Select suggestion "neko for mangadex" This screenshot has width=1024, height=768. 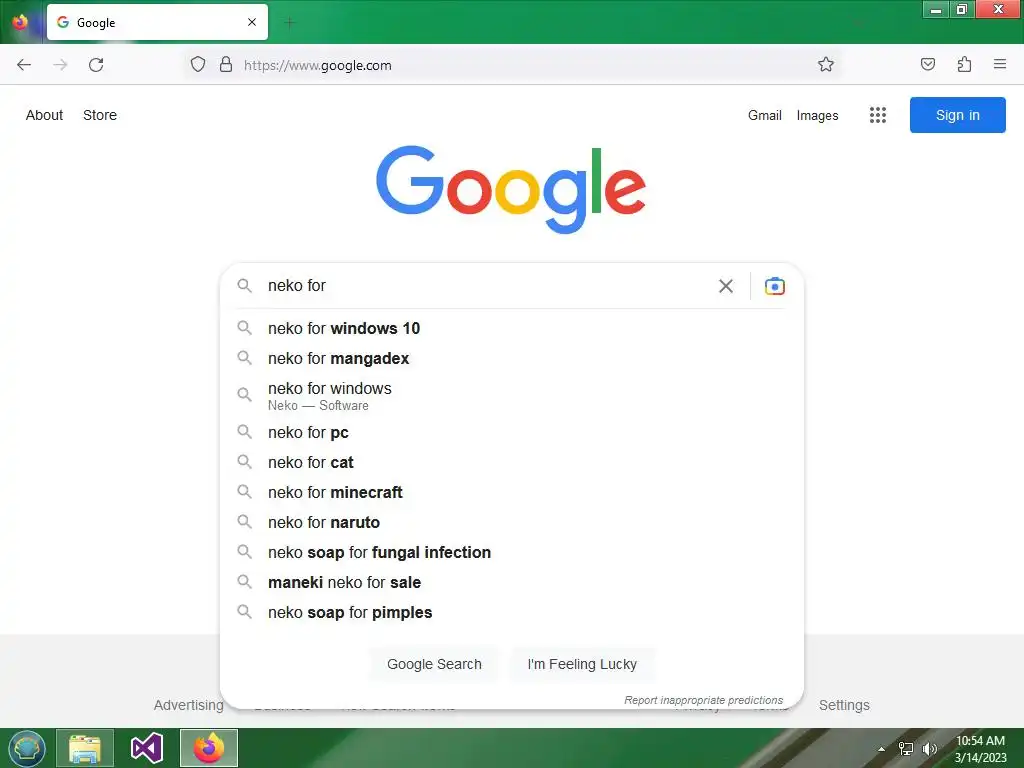(512, 359)
